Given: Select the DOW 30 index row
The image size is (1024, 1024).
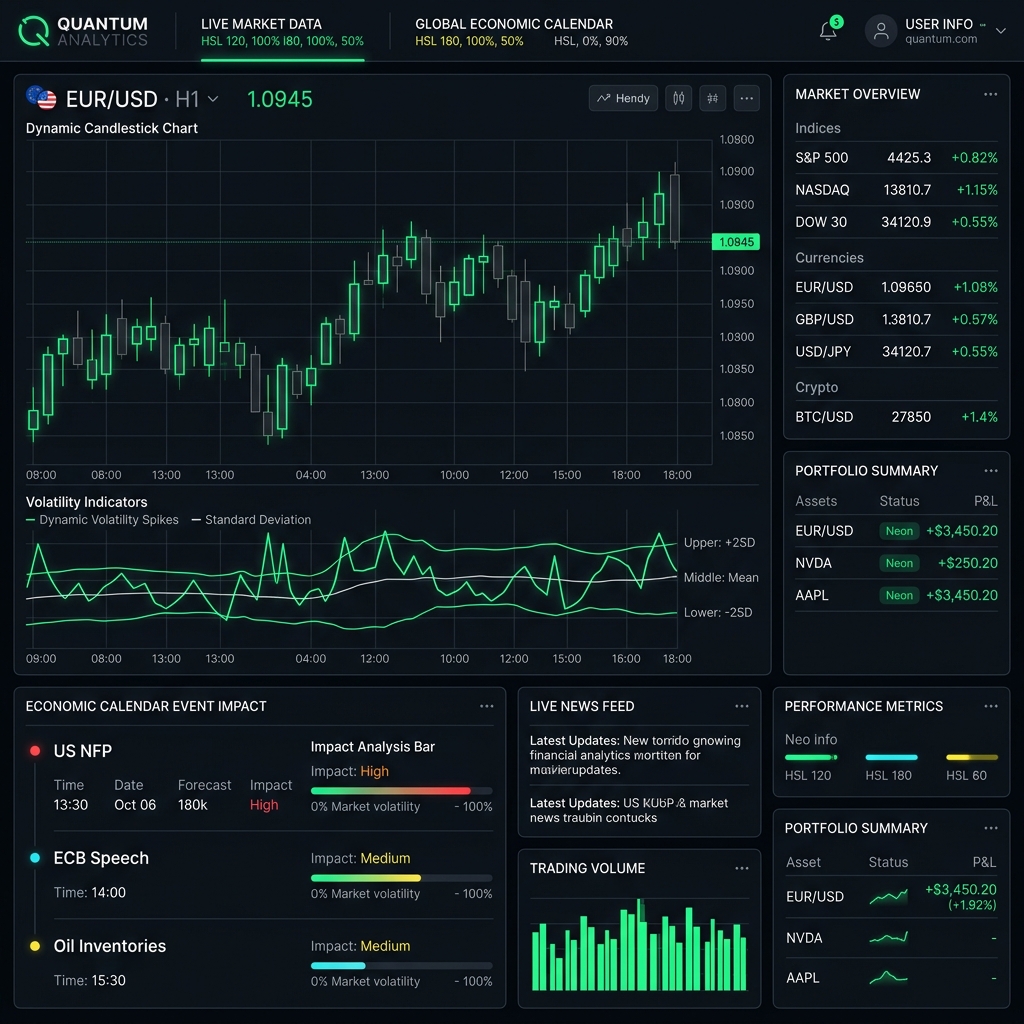Looking at the screenshot, I should pyautogui.click(x=896, y=222).
